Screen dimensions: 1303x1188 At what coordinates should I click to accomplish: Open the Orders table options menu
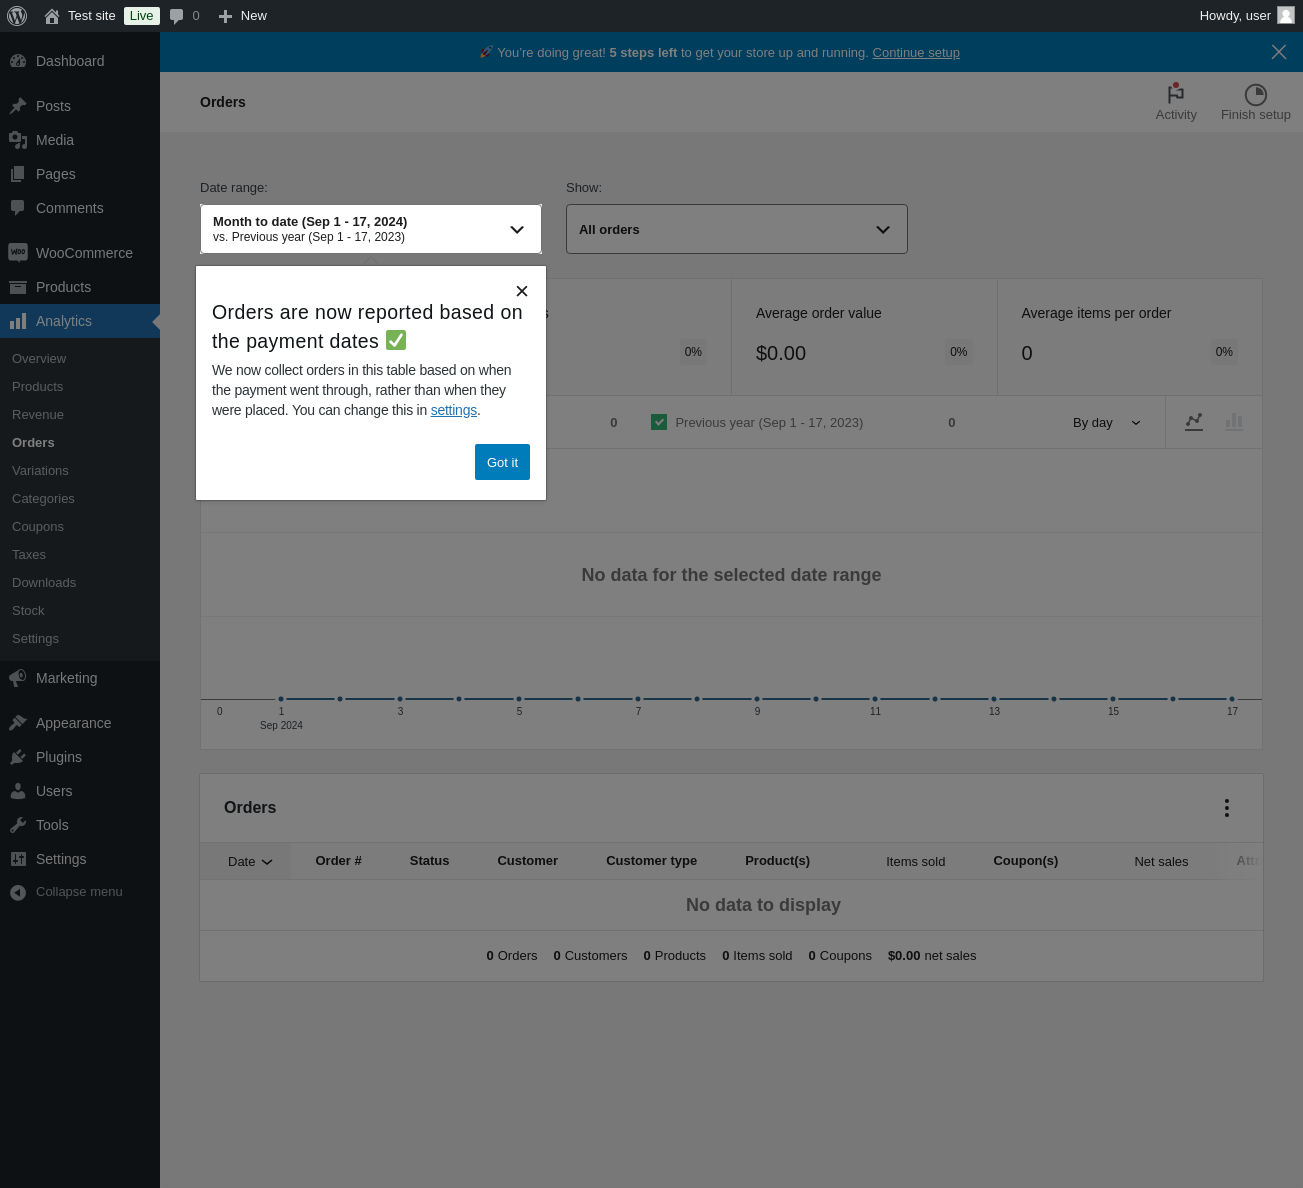coord(1226,808)
